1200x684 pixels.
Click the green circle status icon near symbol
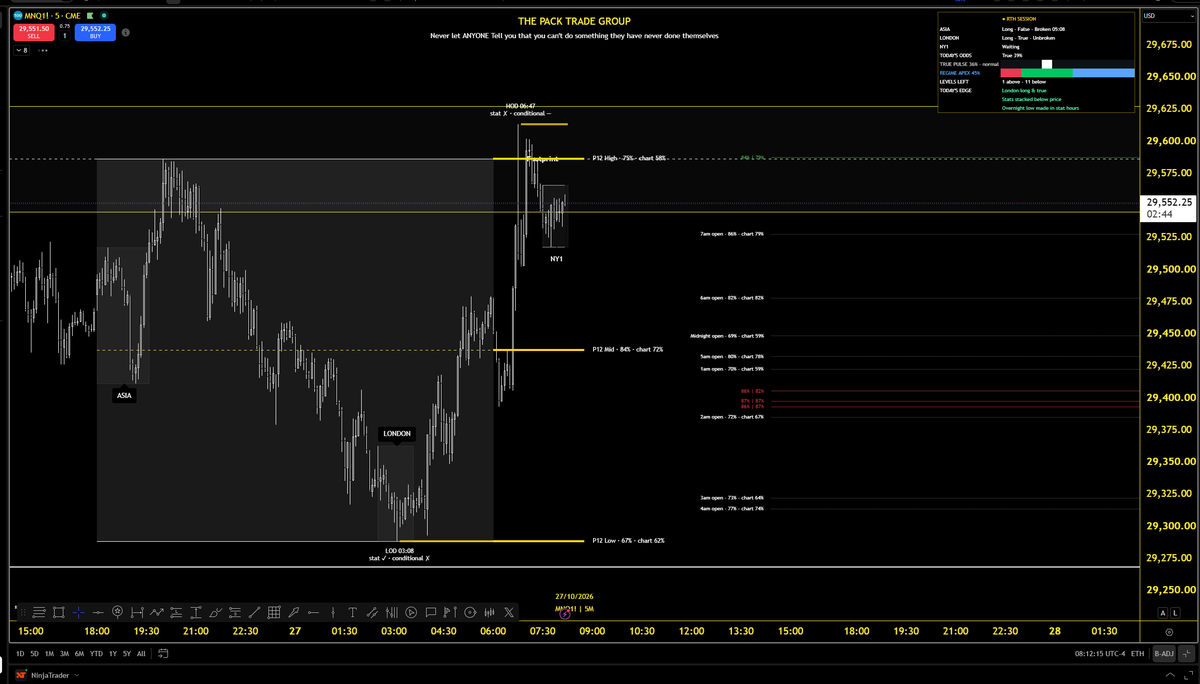tap(104, 16)
